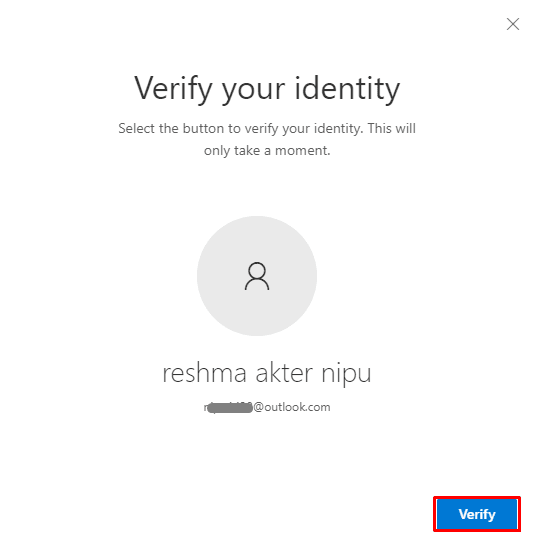535x547 pixels.
Task: Click the word 'Verify' in the heading
Action: (173, 89)
